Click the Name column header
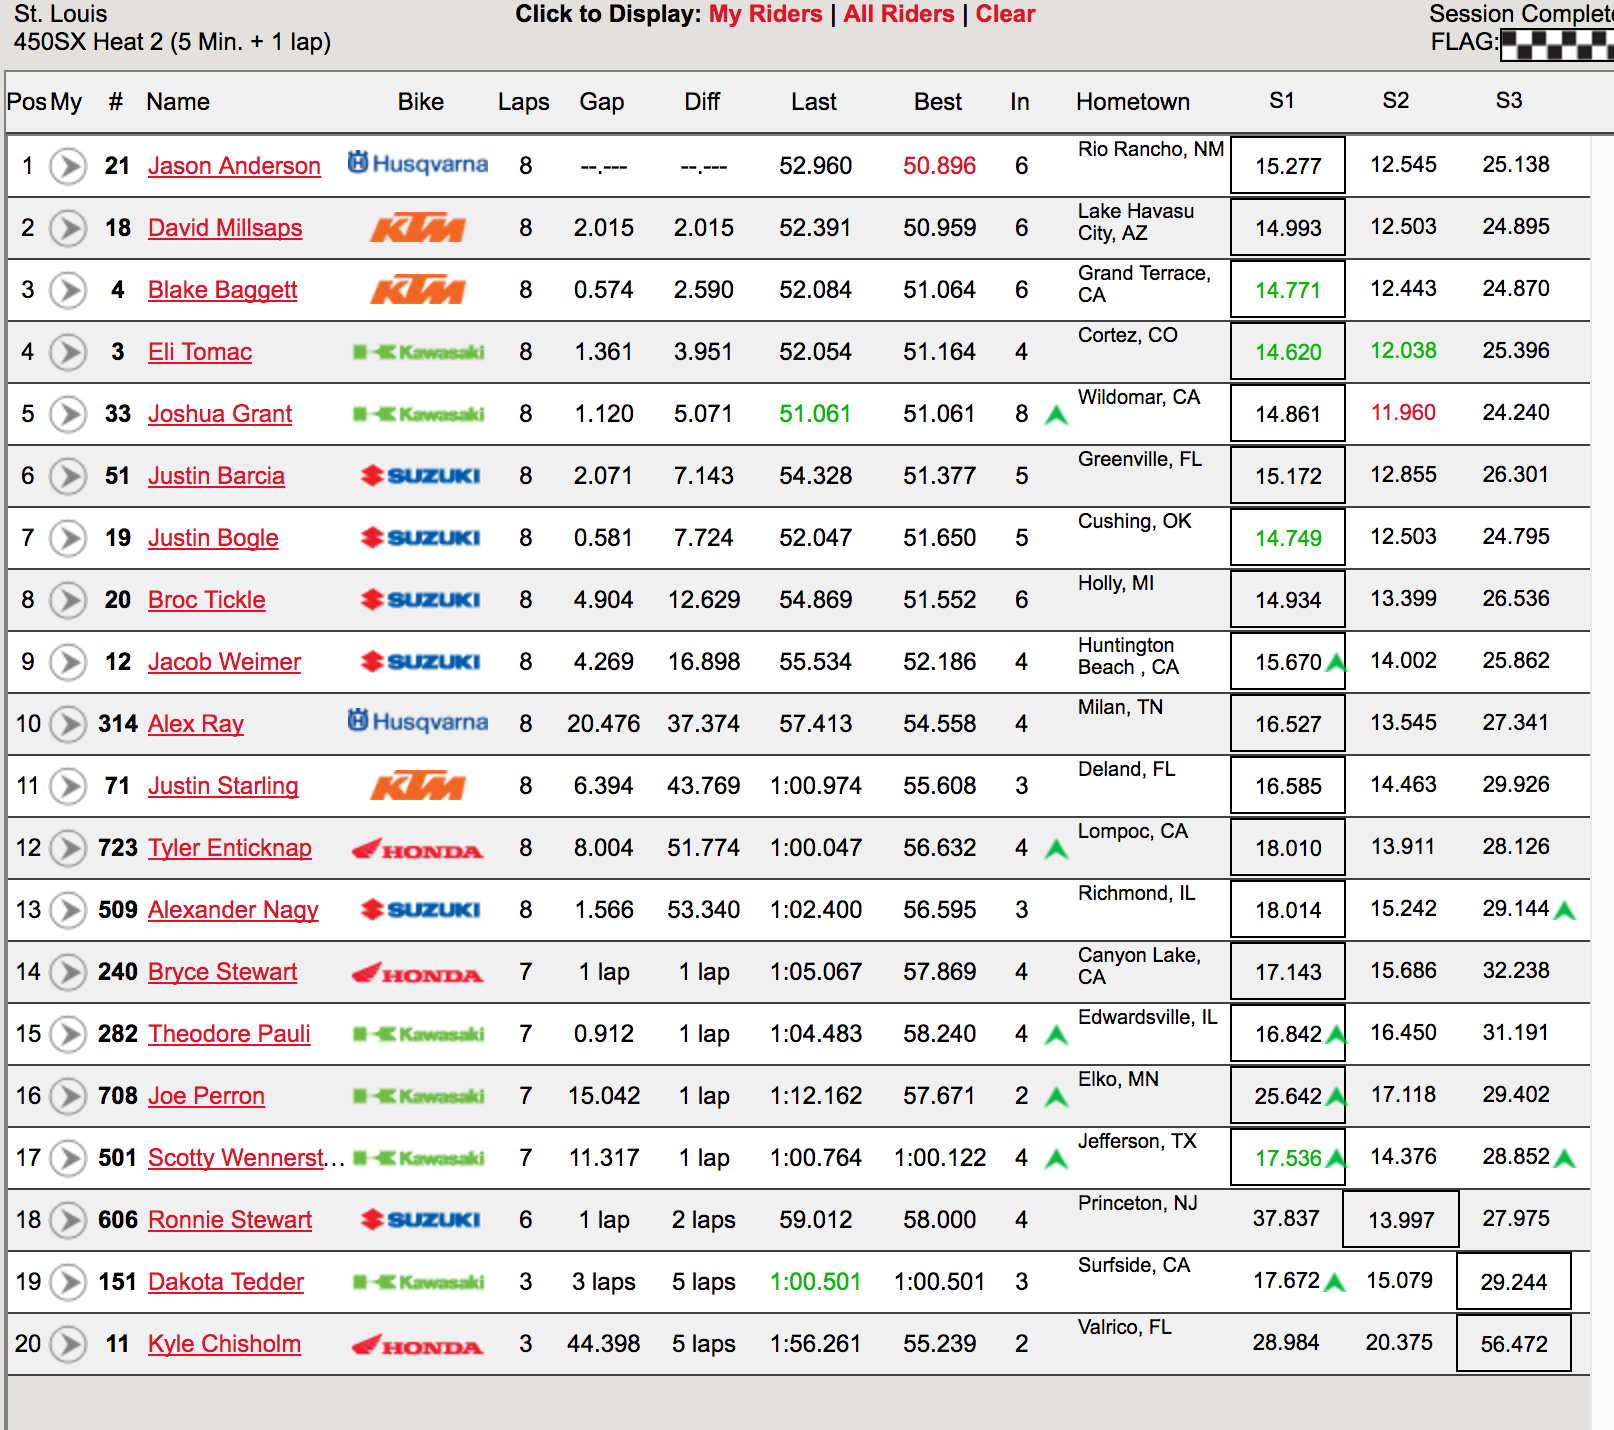Screen dimensions: 1614x1430 click(x=178, y=102)
